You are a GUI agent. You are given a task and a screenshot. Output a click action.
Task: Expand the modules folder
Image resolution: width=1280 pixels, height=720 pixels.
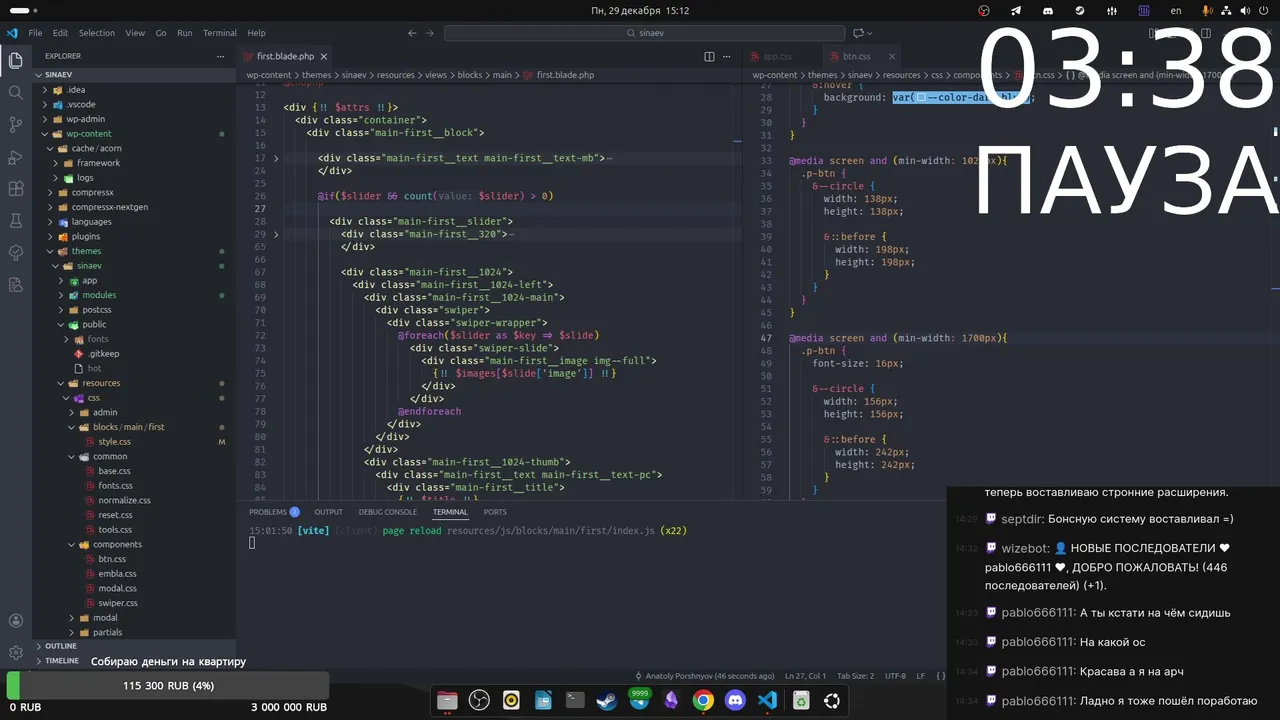pyautogui.click(x=134, y=295)
